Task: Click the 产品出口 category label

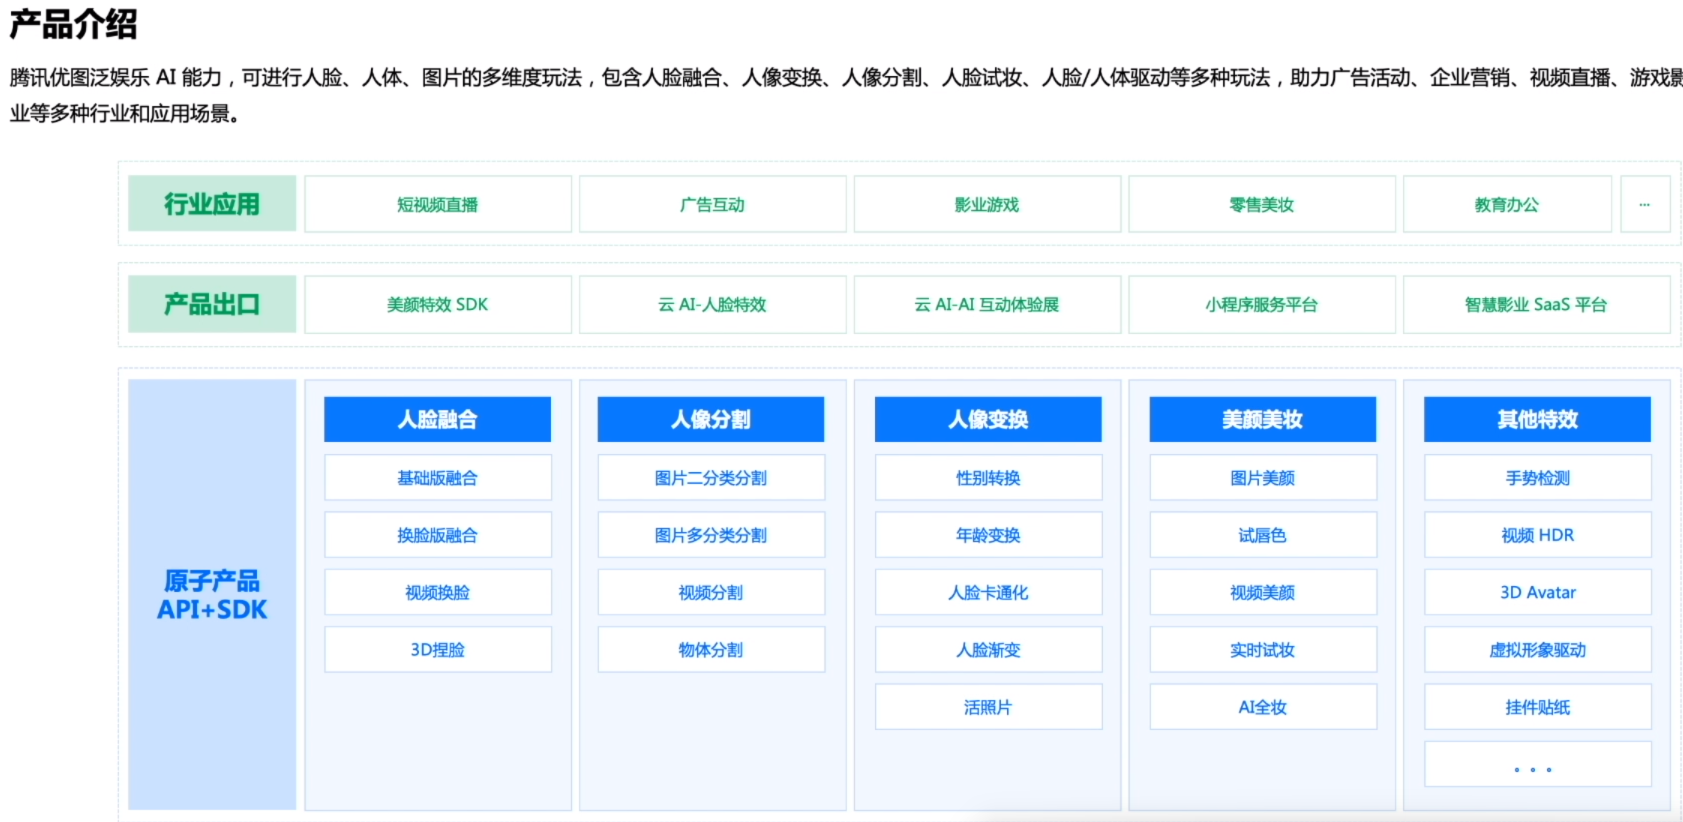Action: pos(212,304)
